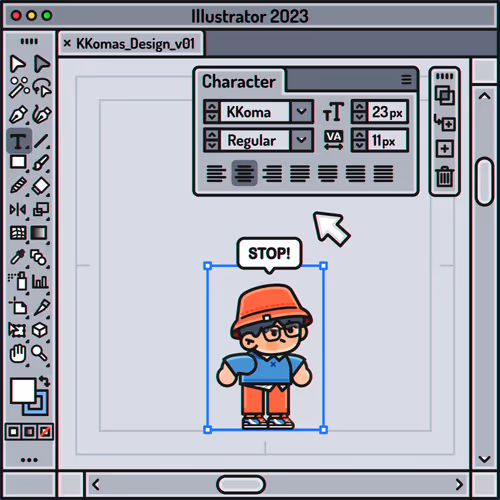Toggle center text alignment

pyautogui.click(x=244, y=173)
